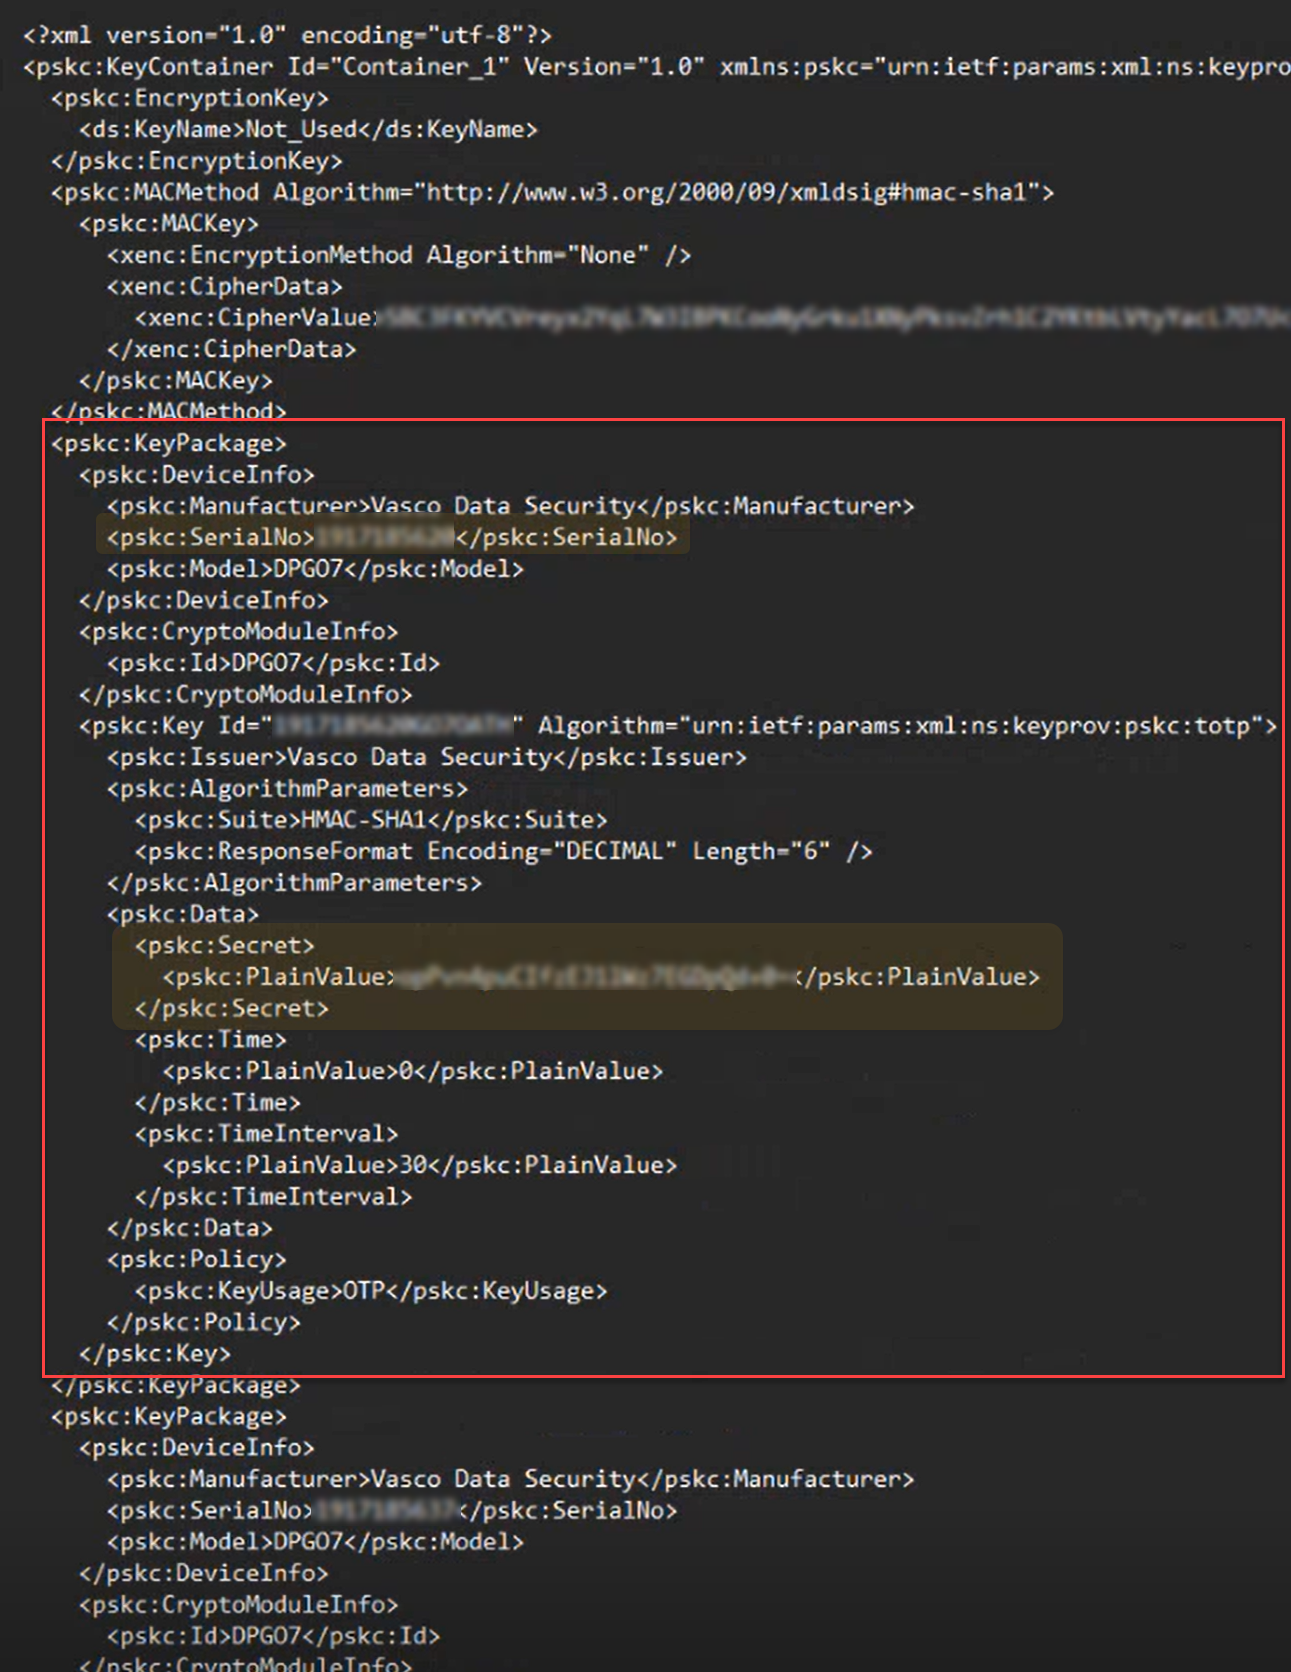
Task: Click the pskc:MACMethod opening tag name
Action: tap(155, 192)
